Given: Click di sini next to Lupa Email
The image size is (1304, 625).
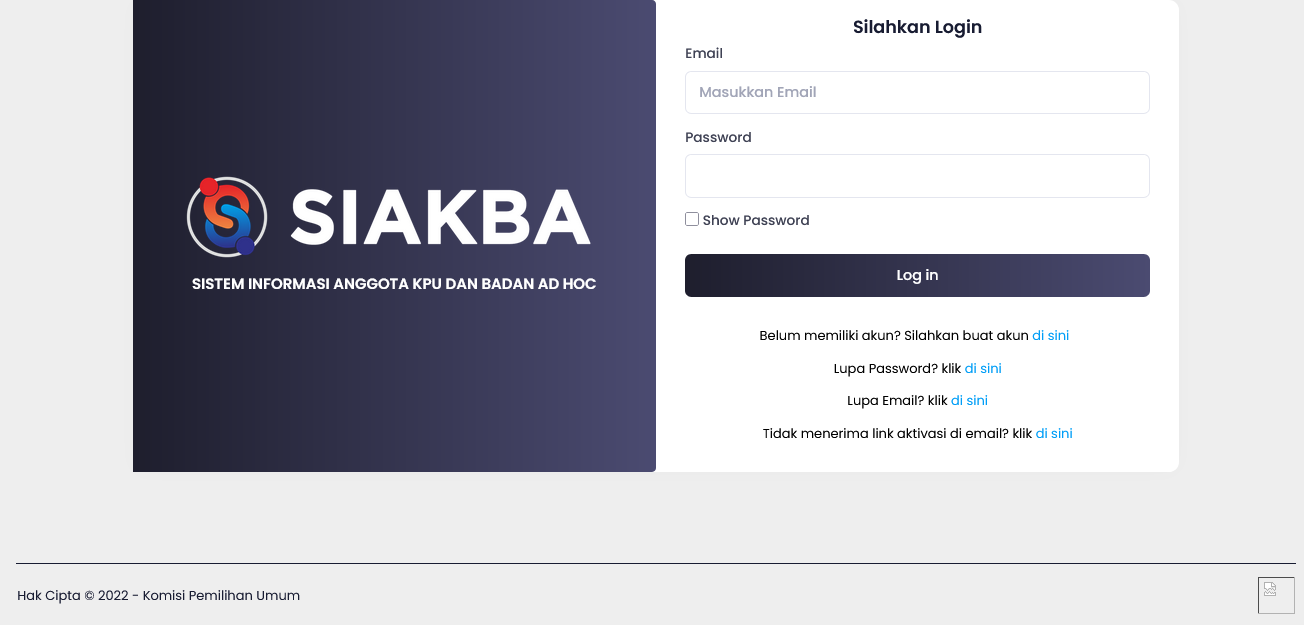Looking at the screenshot, I should click(x=969, y=400).
